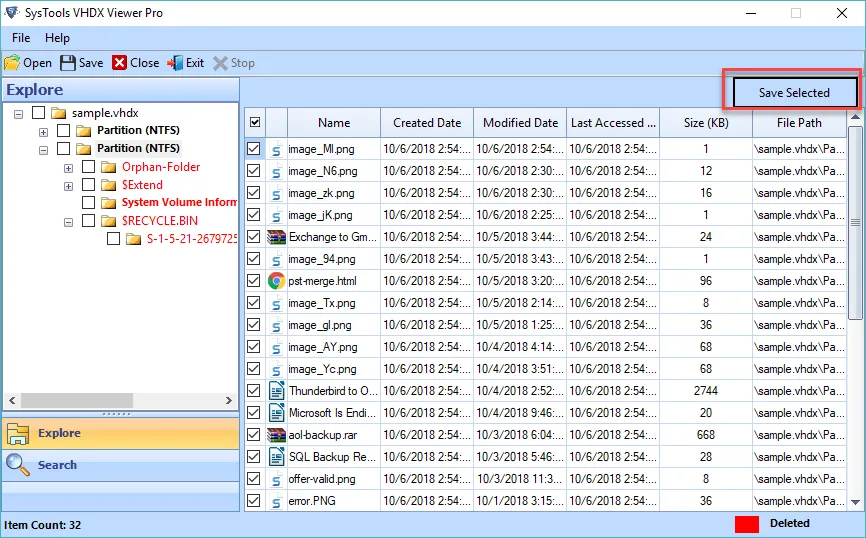Image resolution: width=866 pixels, height=538 pixels.
Task: Click the Search magnifier icon in sidebar
Action: 18,465
